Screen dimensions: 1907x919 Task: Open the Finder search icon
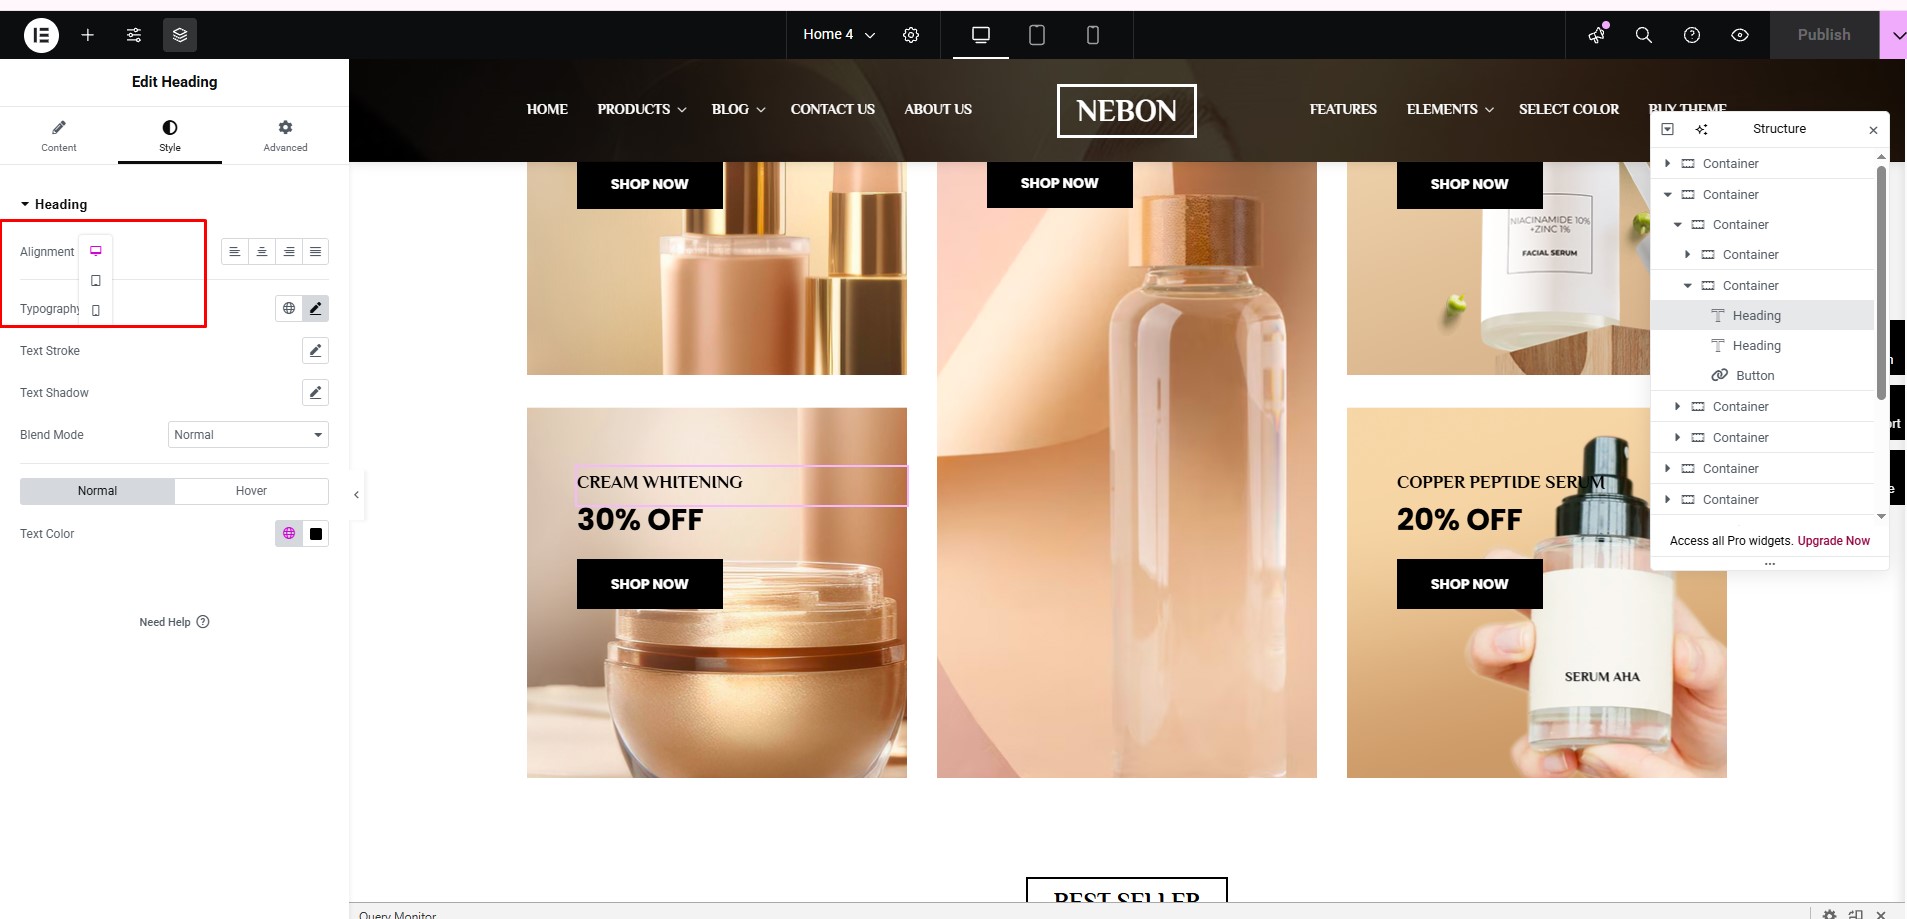point(1643,35)
